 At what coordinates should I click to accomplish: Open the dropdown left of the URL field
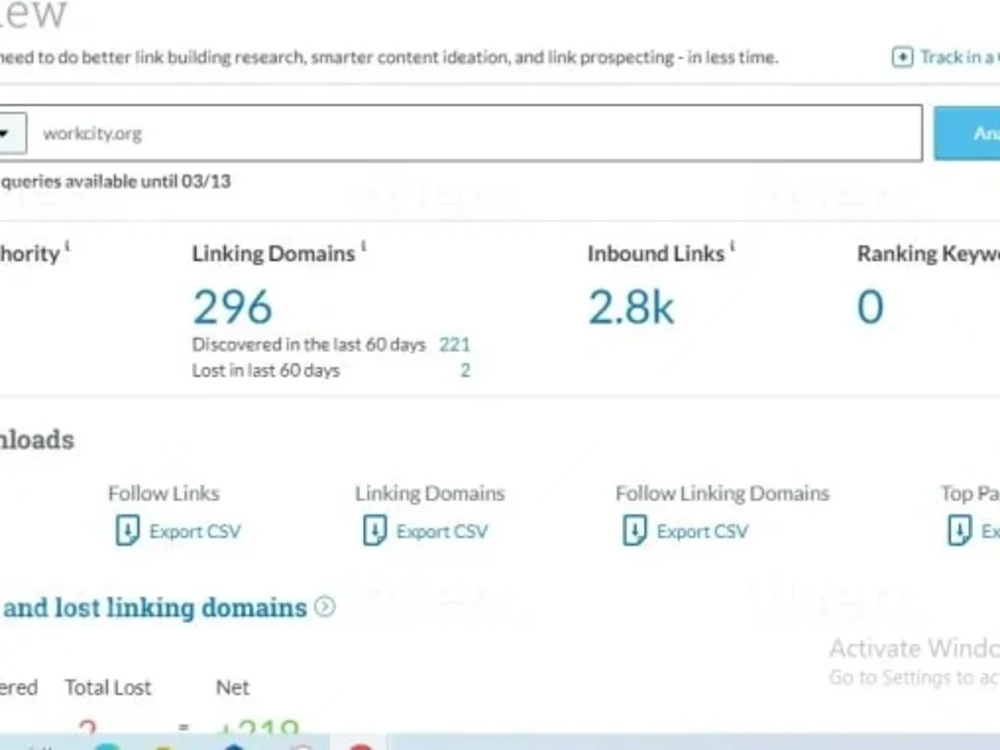coord(11,133)
